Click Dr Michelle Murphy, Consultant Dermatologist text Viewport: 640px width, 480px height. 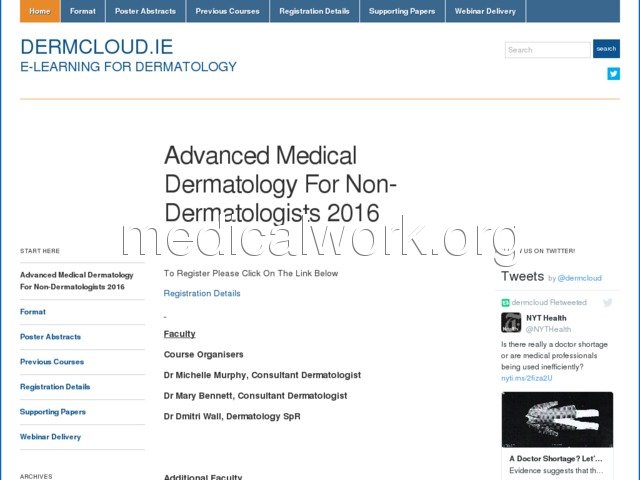[x=262, y=375]
